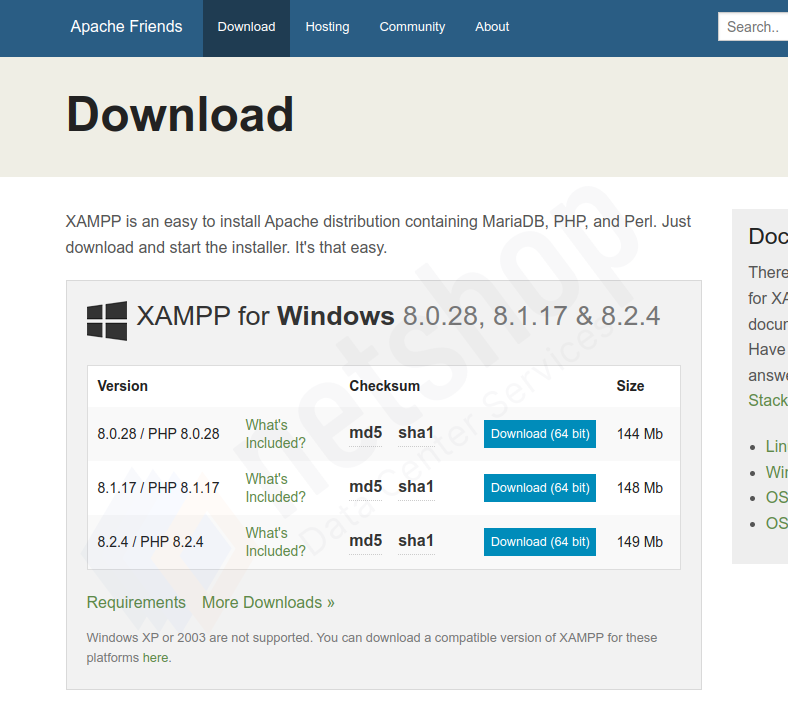Click the 148 Mb size cell
This screenshot has width=788, height=707.
tap(640, 488)
